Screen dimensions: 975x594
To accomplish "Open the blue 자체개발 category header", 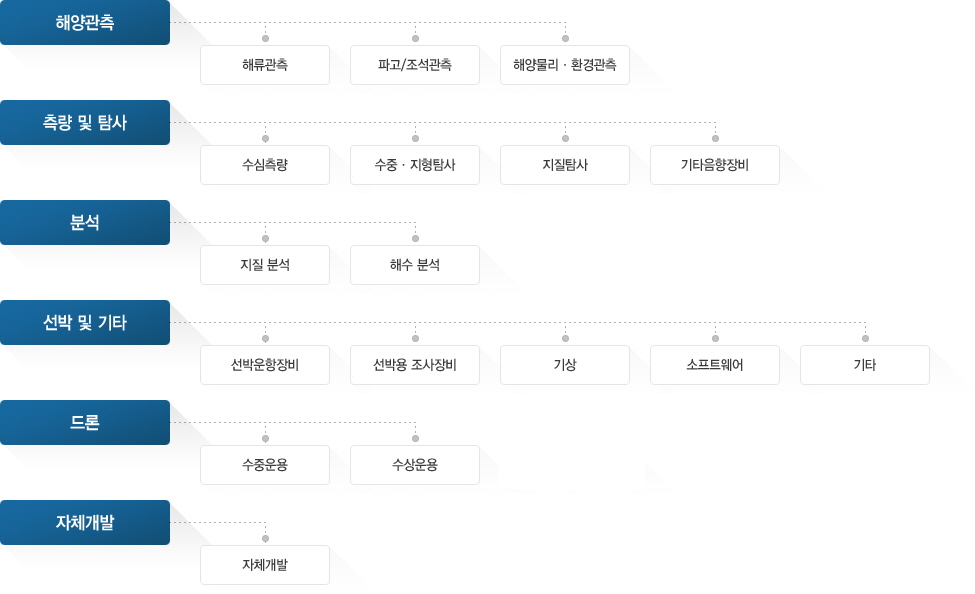I will tap(85, 522).
